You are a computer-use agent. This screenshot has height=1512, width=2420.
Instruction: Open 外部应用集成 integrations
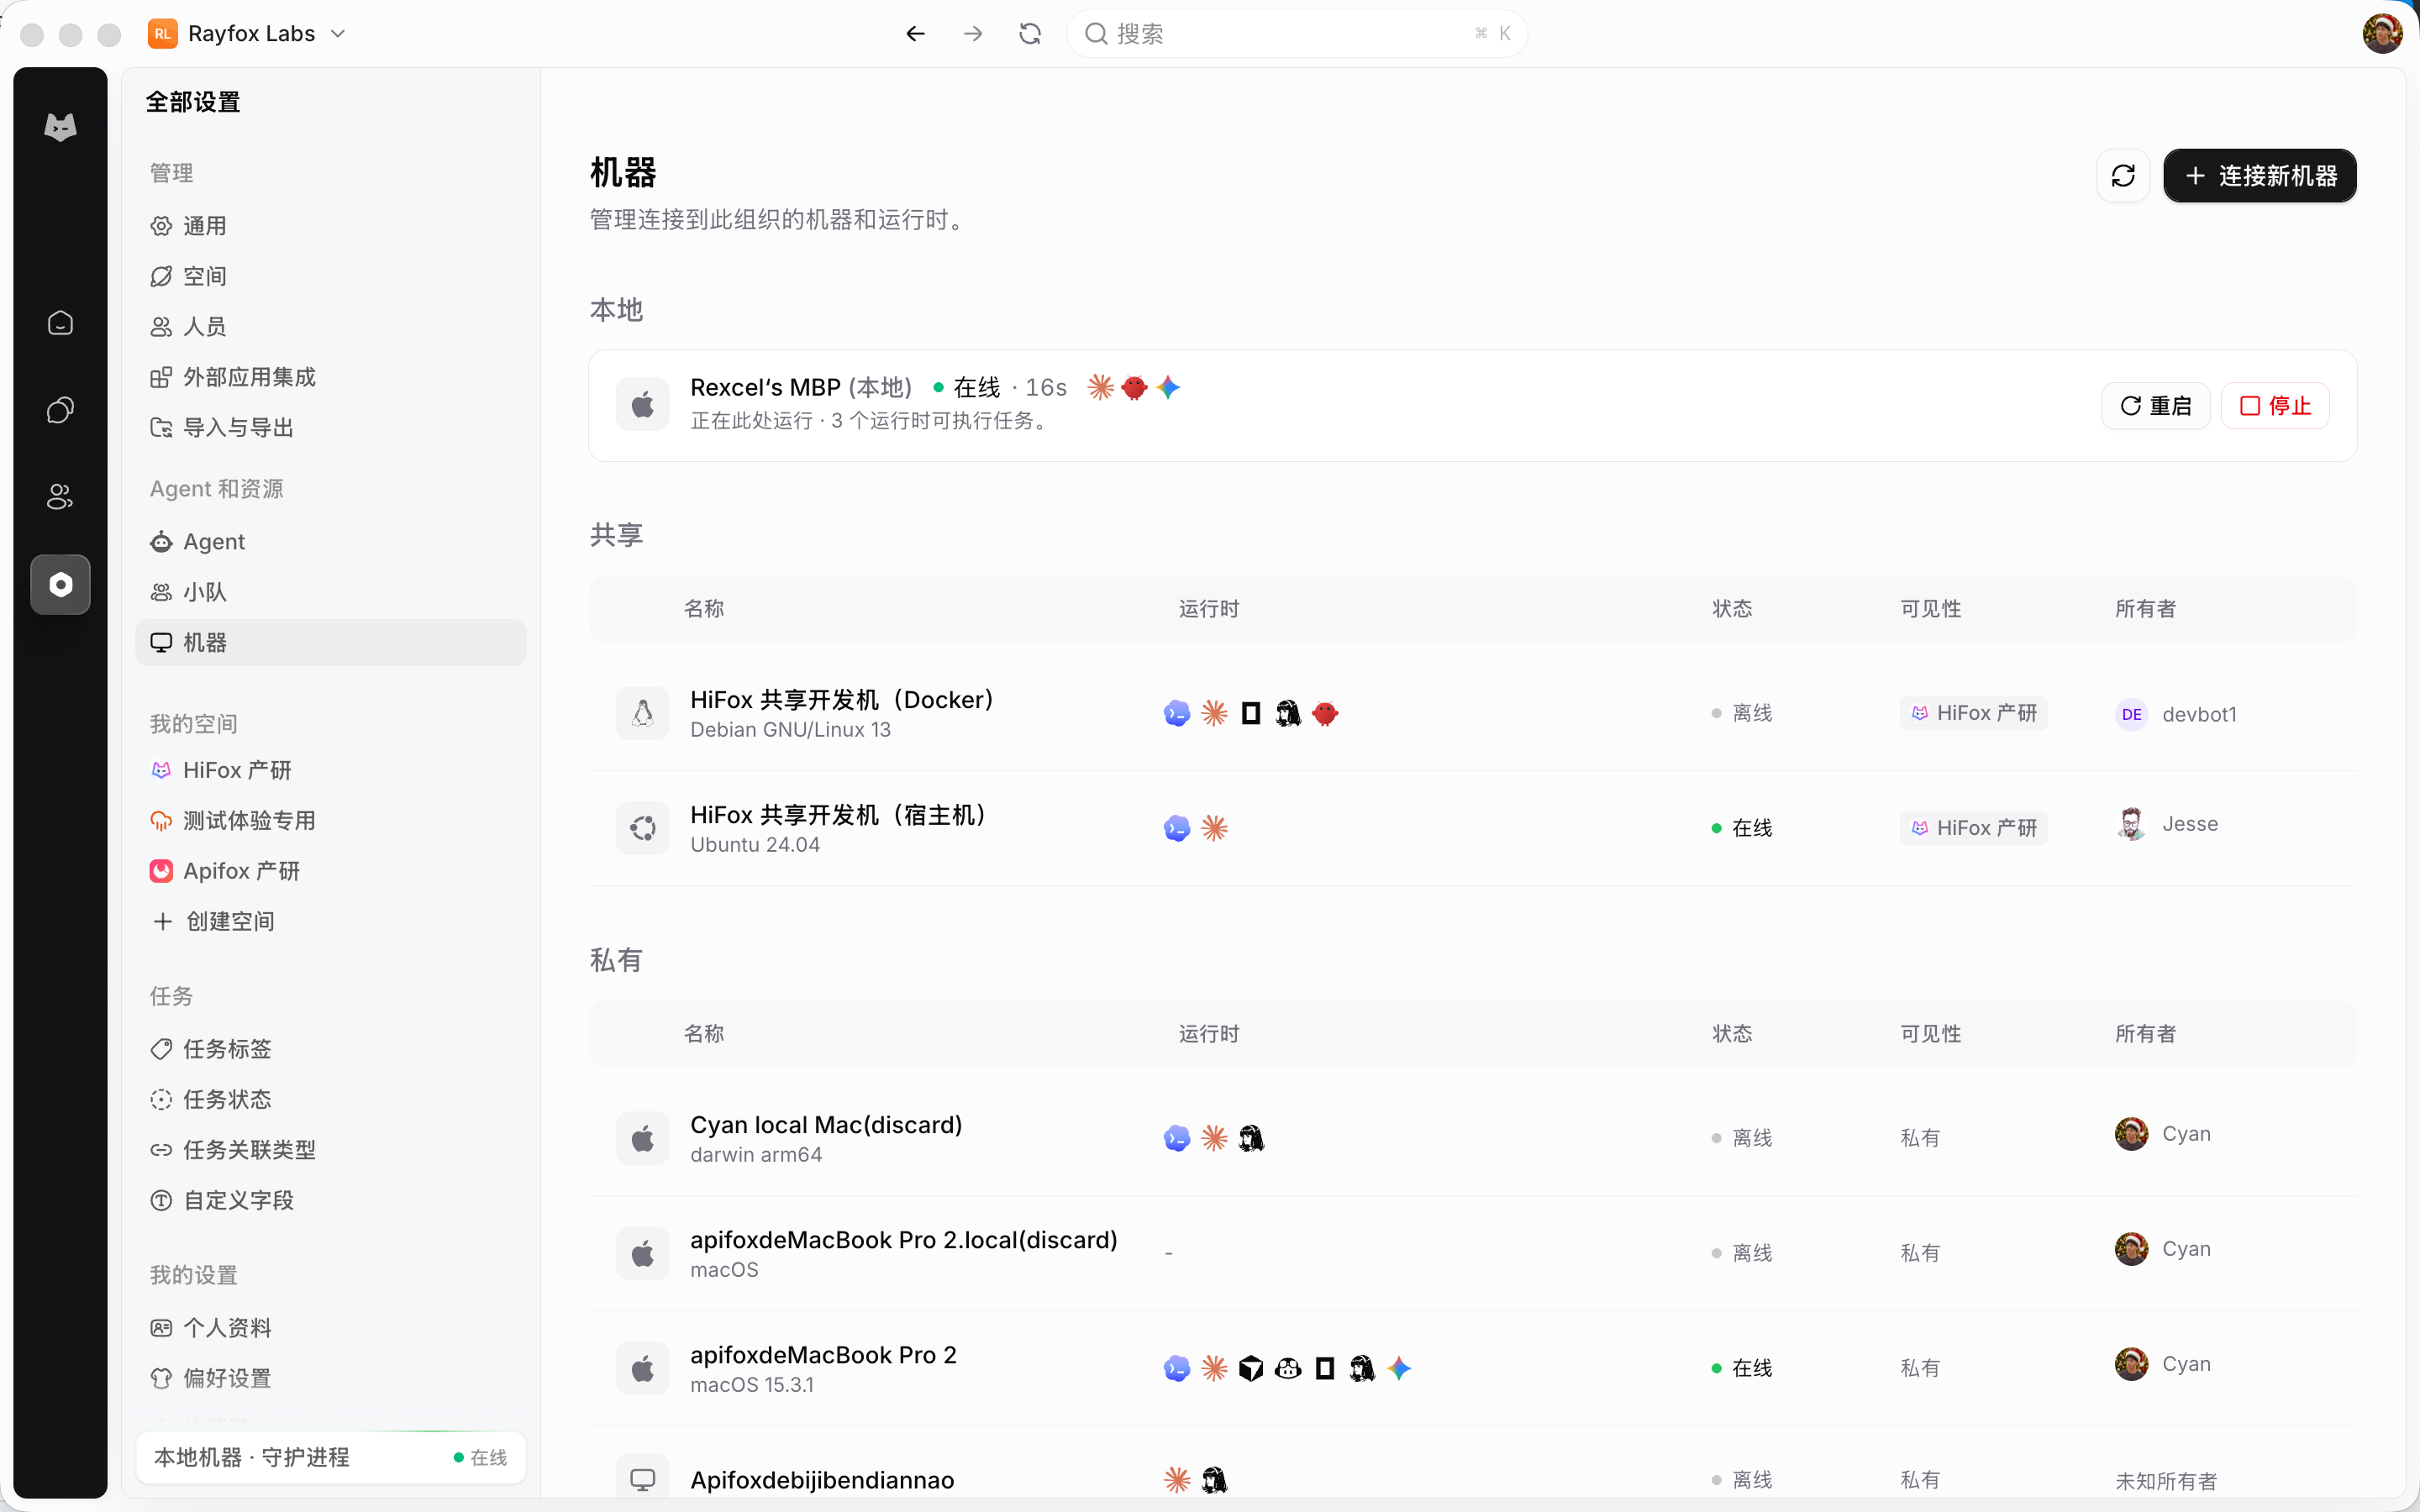coord(330,377)
